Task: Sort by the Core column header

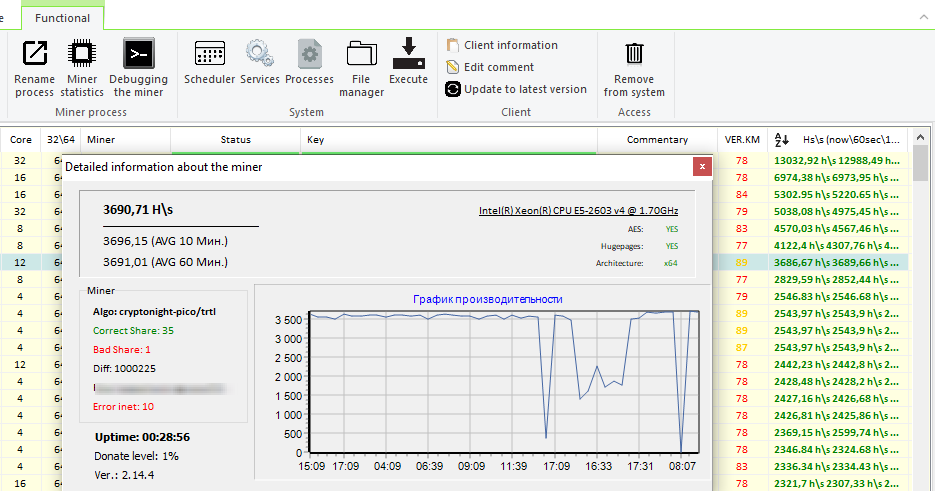Action: pyautogui.click(x=20, y=140)
